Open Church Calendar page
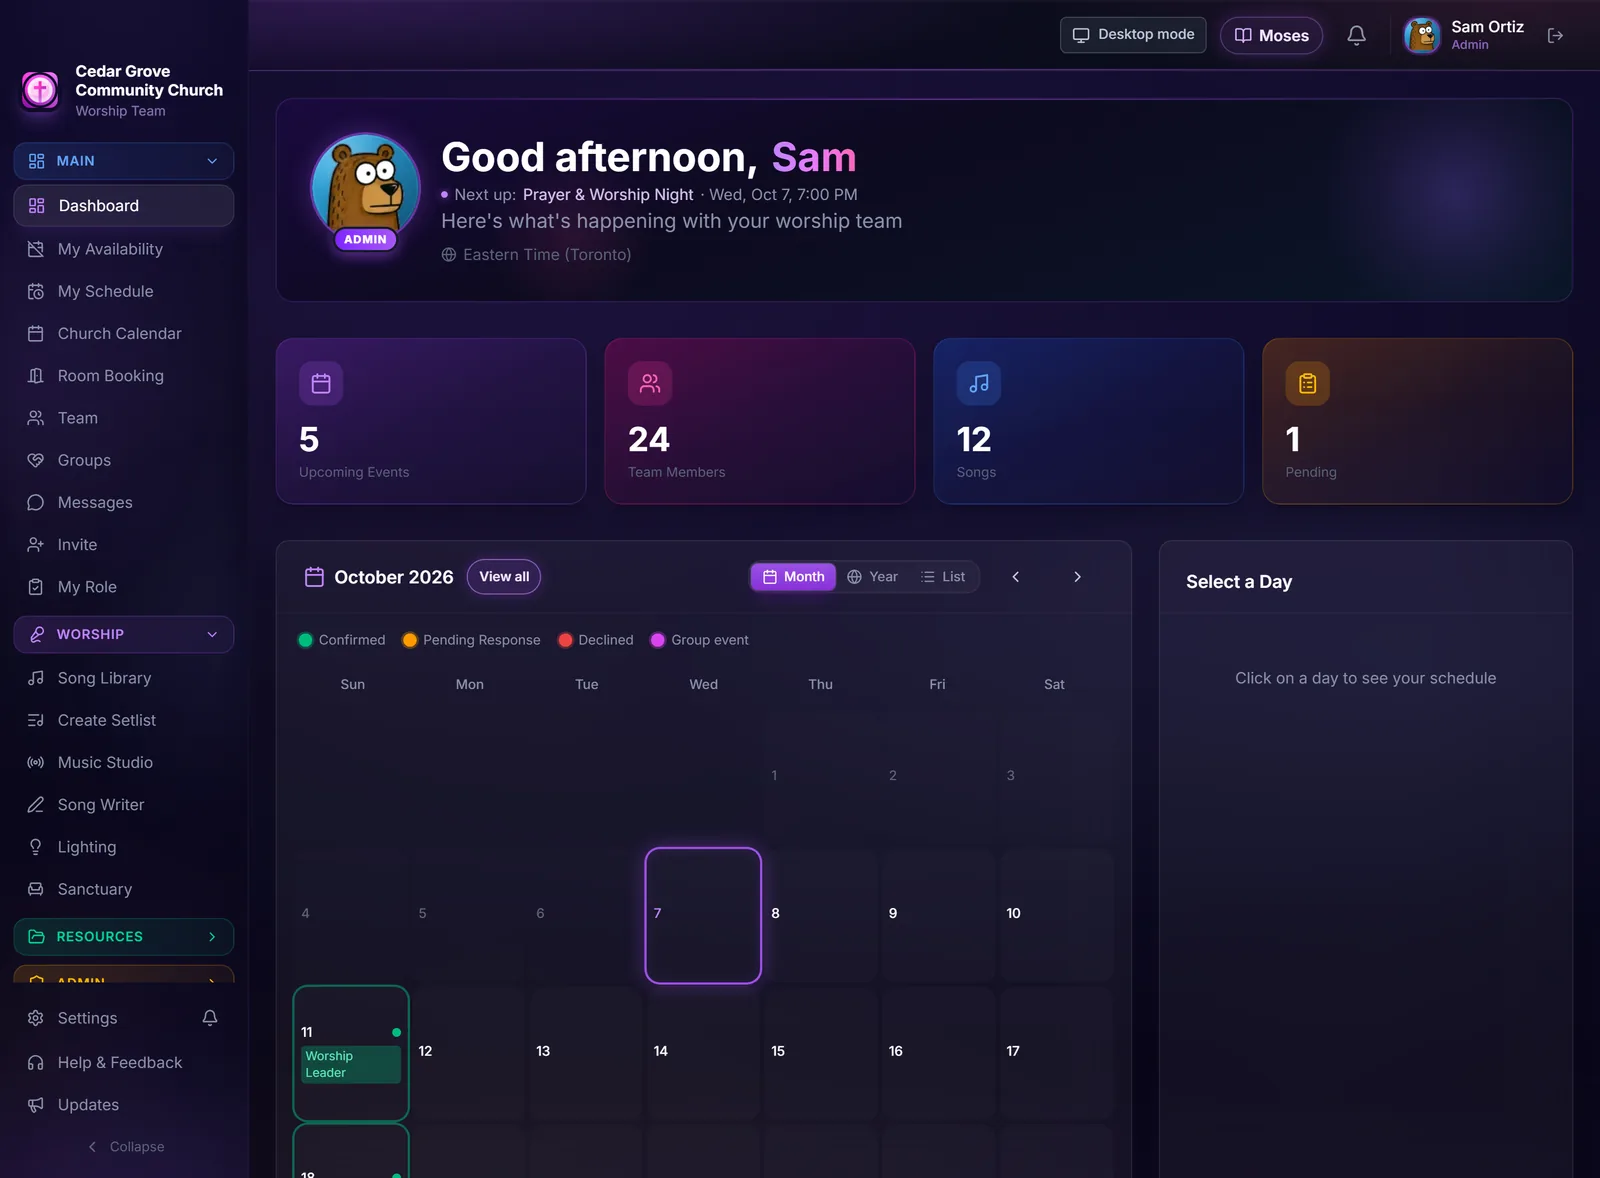 [124, 334]
